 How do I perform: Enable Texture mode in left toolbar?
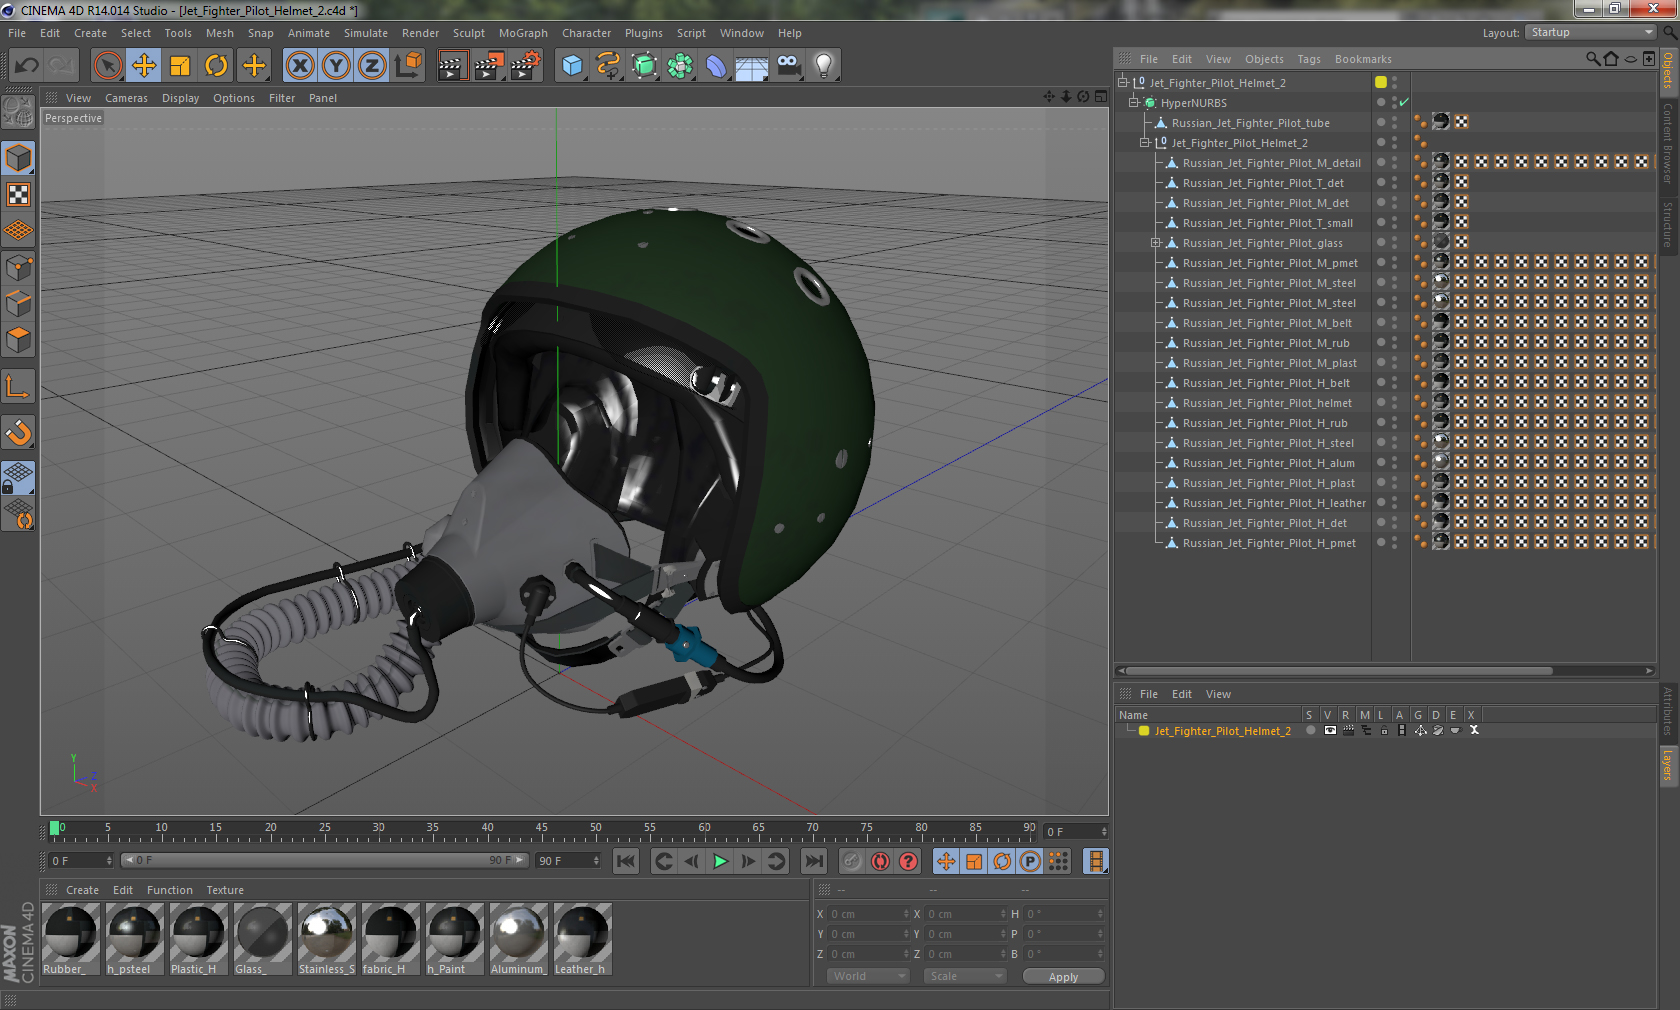point(18,194)
